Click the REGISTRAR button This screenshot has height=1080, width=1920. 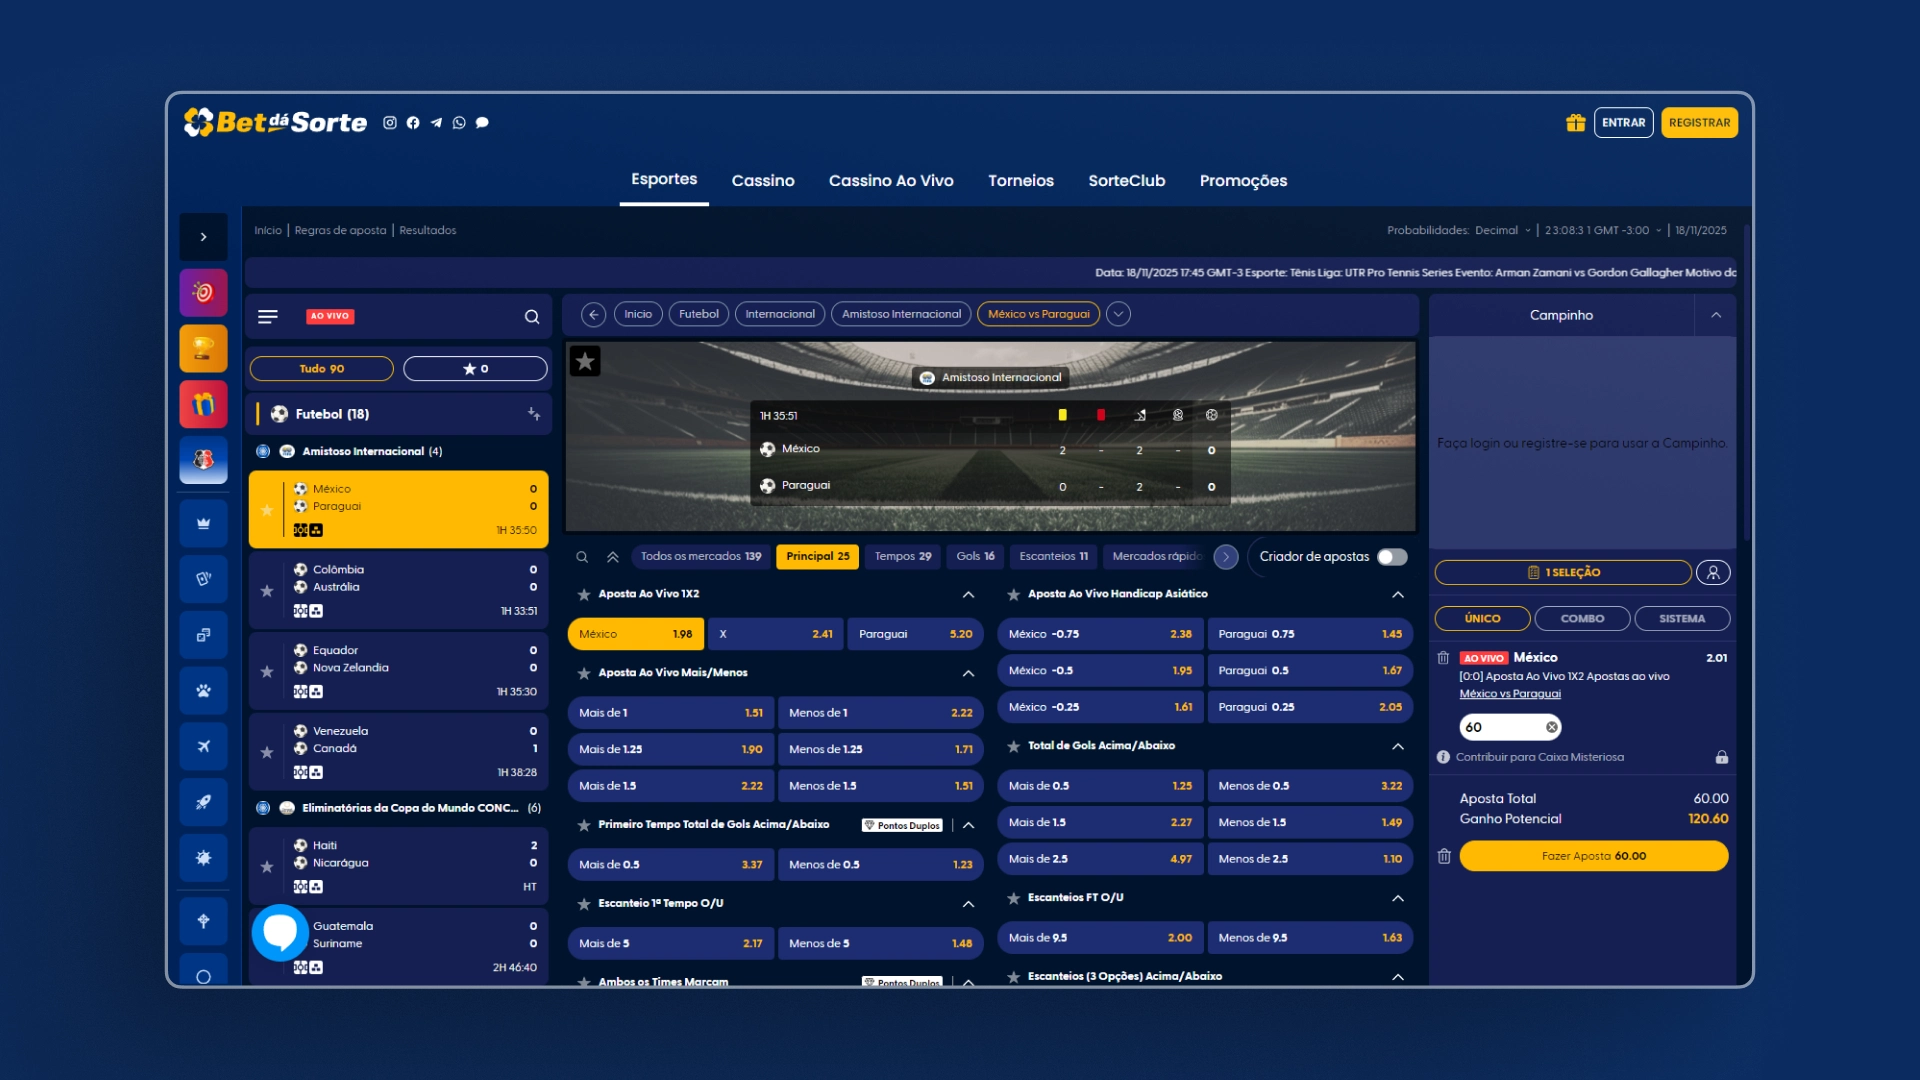point(1699,122)
